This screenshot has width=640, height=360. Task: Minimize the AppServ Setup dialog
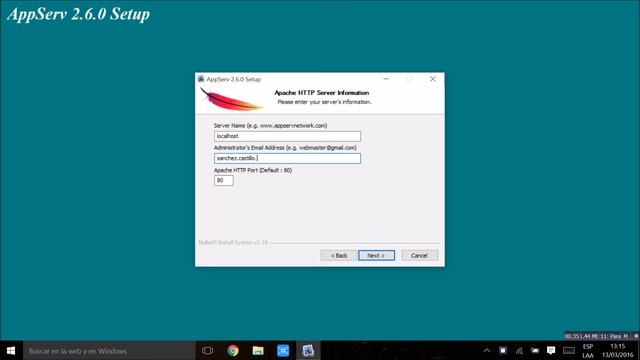(x=386, y=79)
